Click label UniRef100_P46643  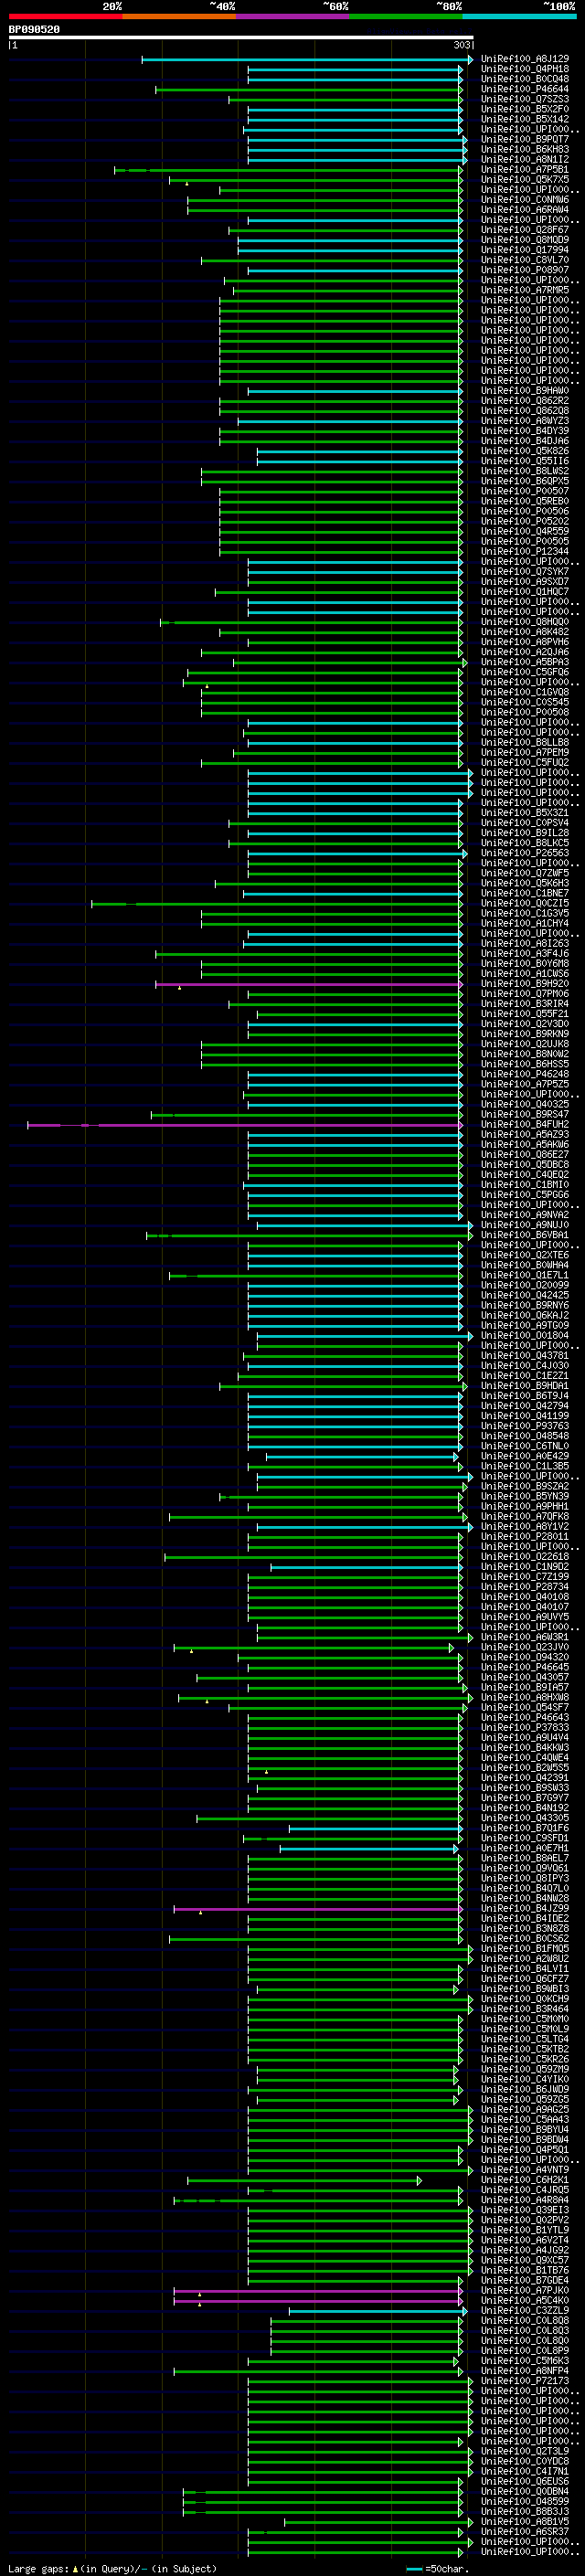coord(525,1718)
